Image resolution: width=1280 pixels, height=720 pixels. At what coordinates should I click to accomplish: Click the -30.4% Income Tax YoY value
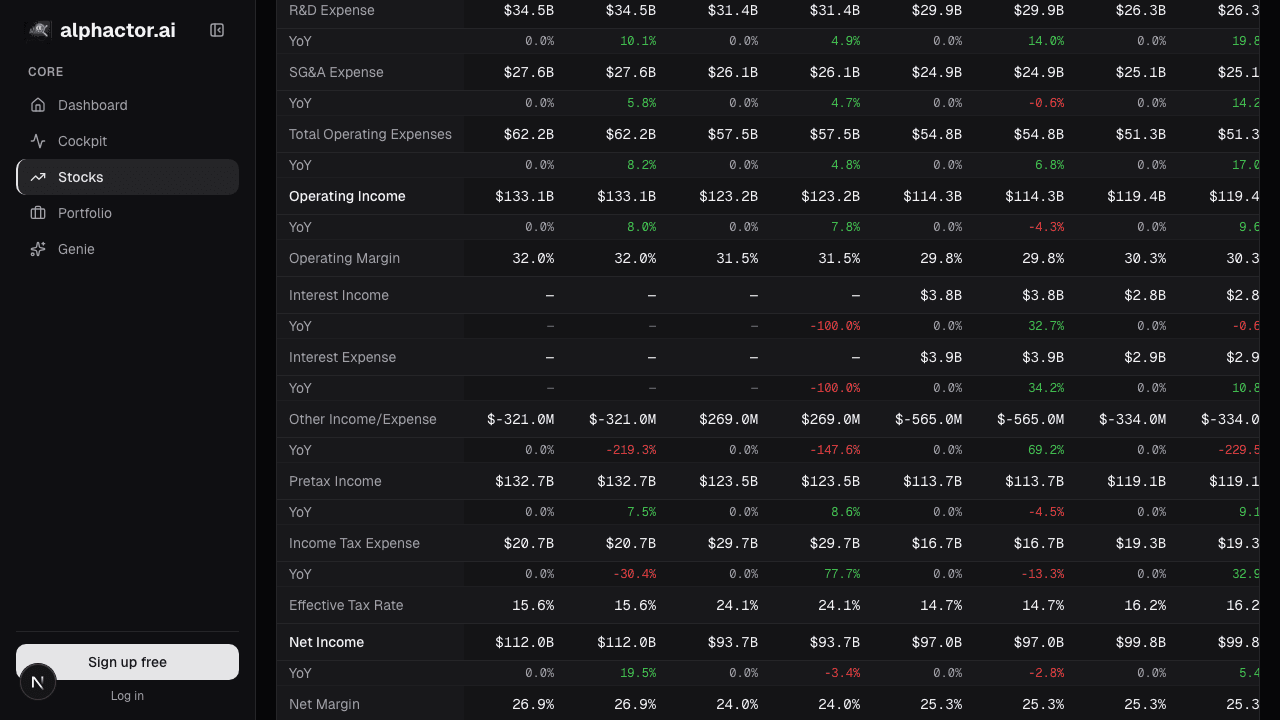click(635, 574)
